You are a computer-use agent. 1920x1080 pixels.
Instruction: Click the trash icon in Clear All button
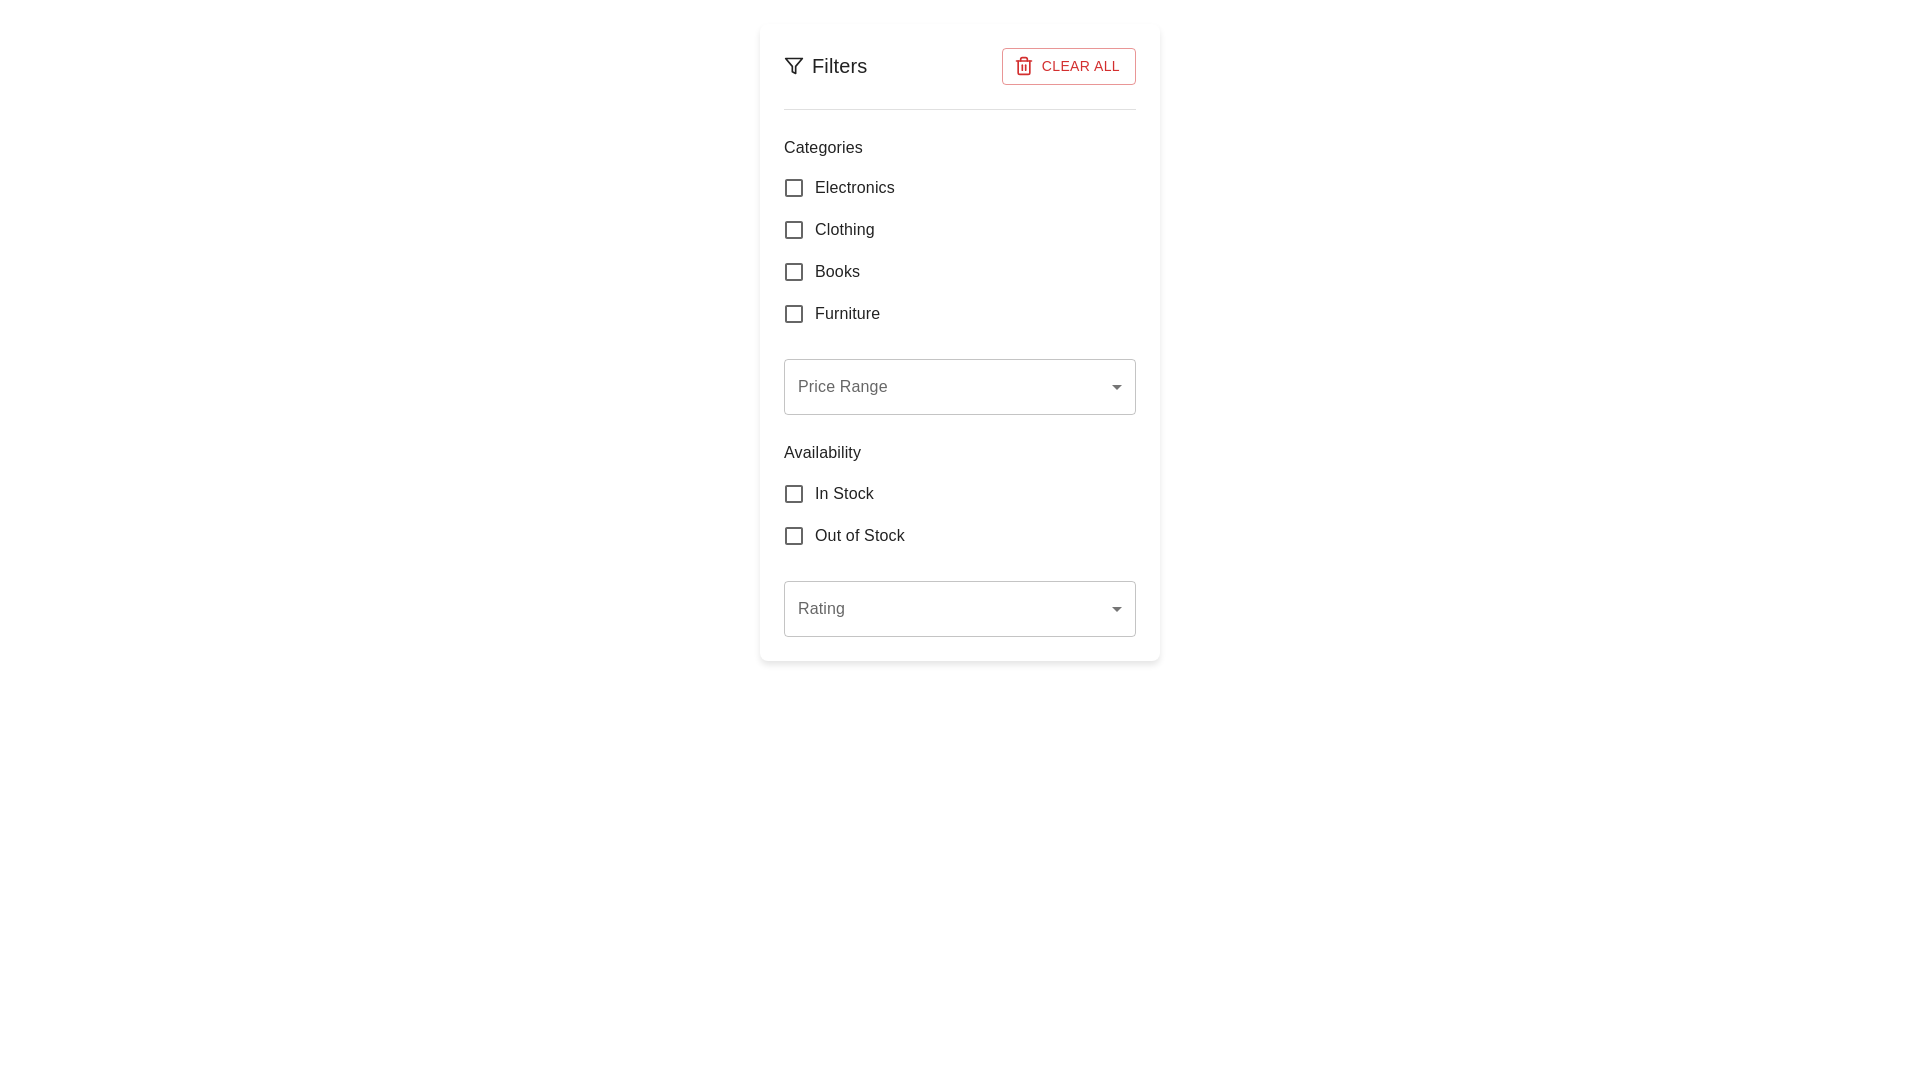[1024, 66]
